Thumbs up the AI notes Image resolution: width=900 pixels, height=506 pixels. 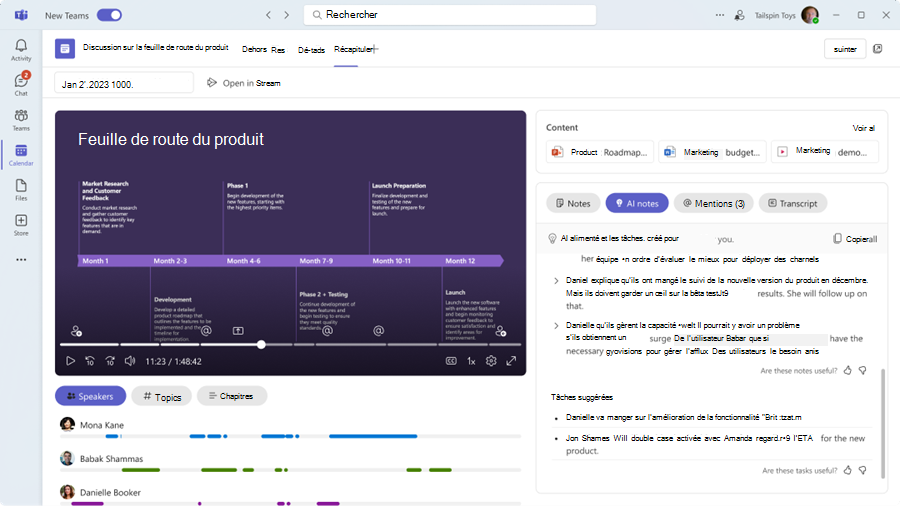pos(848,371)
